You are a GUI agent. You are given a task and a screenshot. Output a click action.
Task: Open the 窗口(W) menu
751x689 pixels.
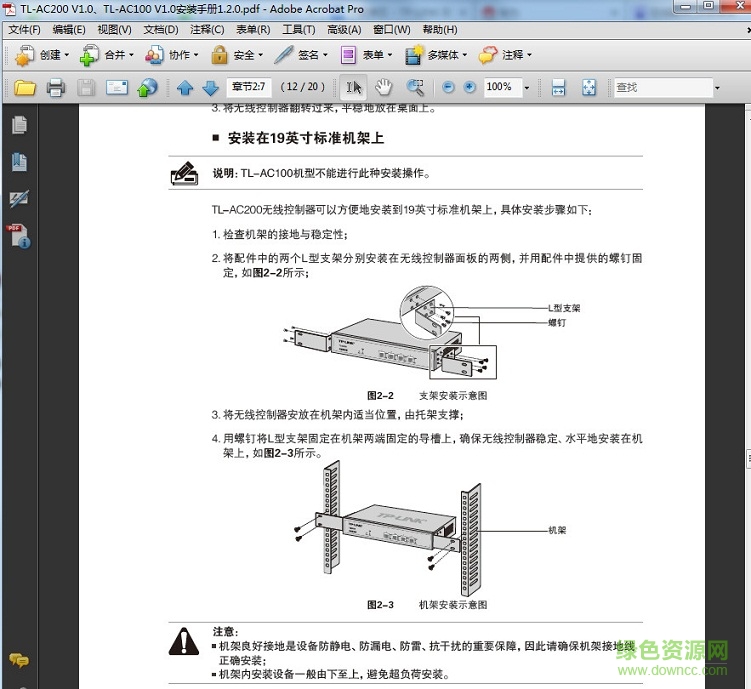392,30
